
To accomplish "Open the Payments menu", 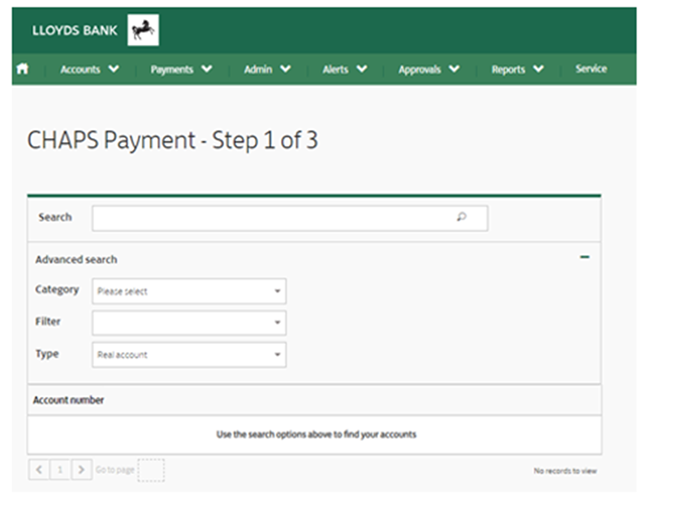I will pyautogui.click(x=181, y=69).
